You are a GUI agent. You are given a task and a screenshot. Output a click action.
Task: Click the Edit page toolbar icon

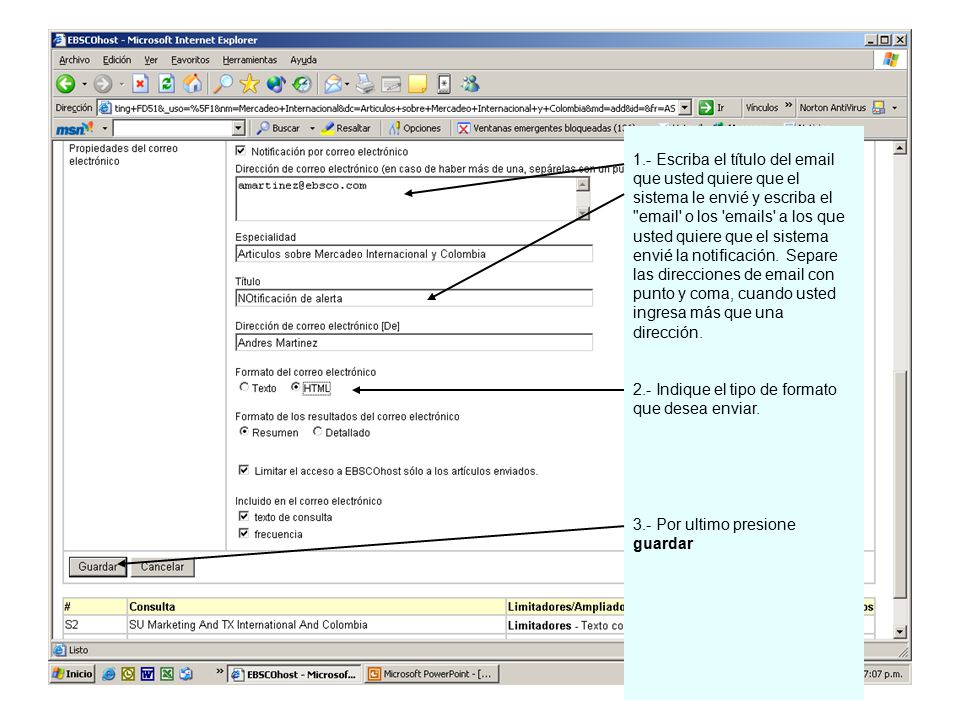(x=391, y=84)
